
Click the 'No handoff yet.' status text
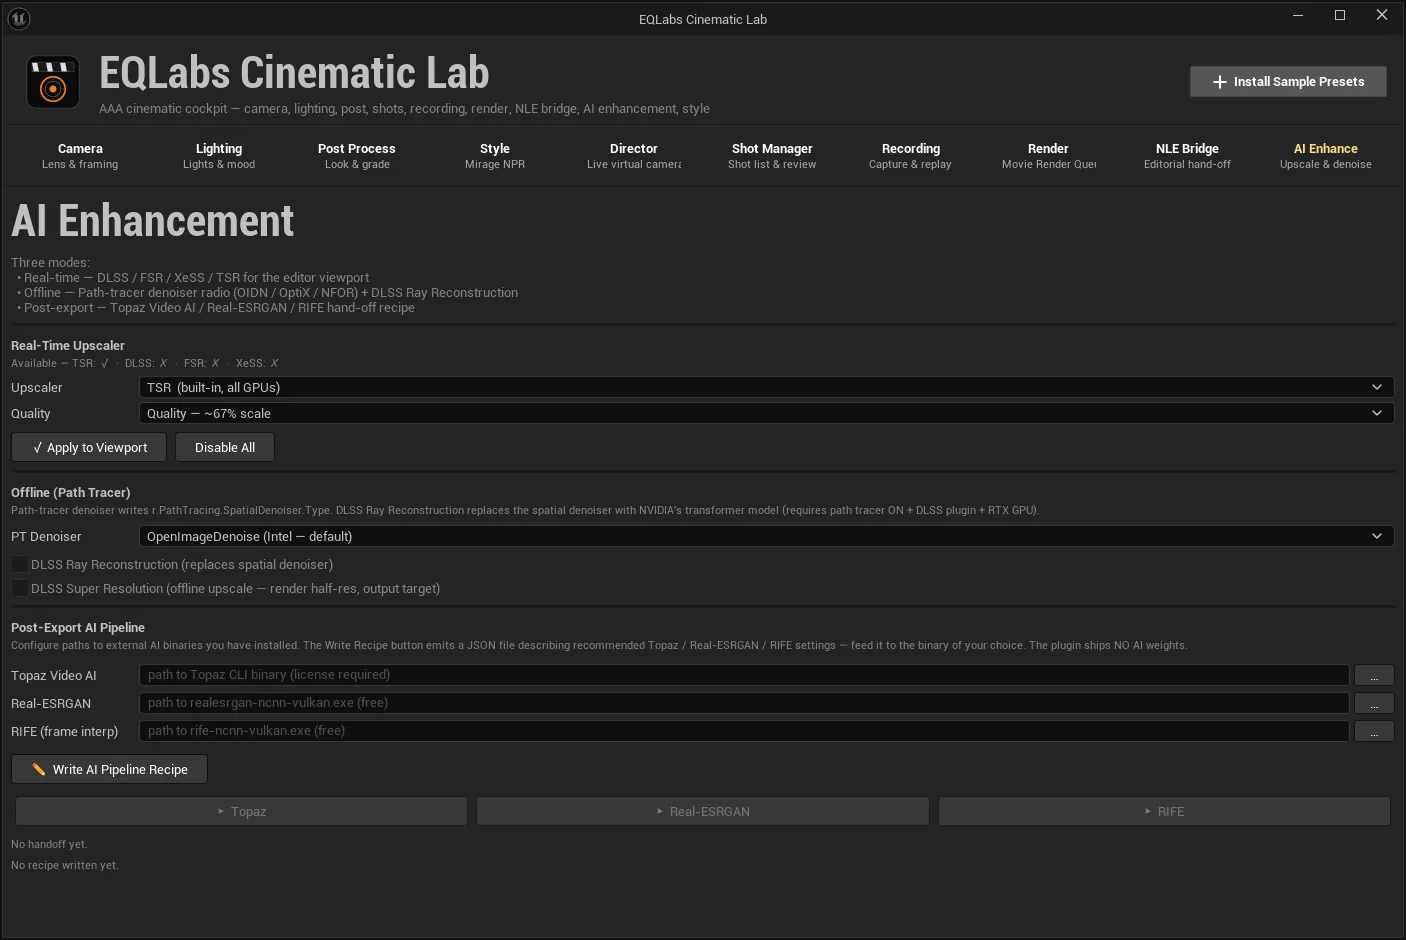pos(49,844)
